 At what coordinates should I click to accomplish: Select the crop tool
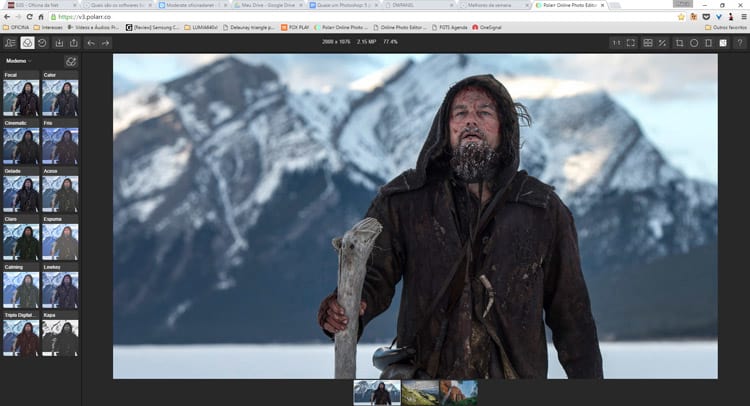(x=679, y=43)
